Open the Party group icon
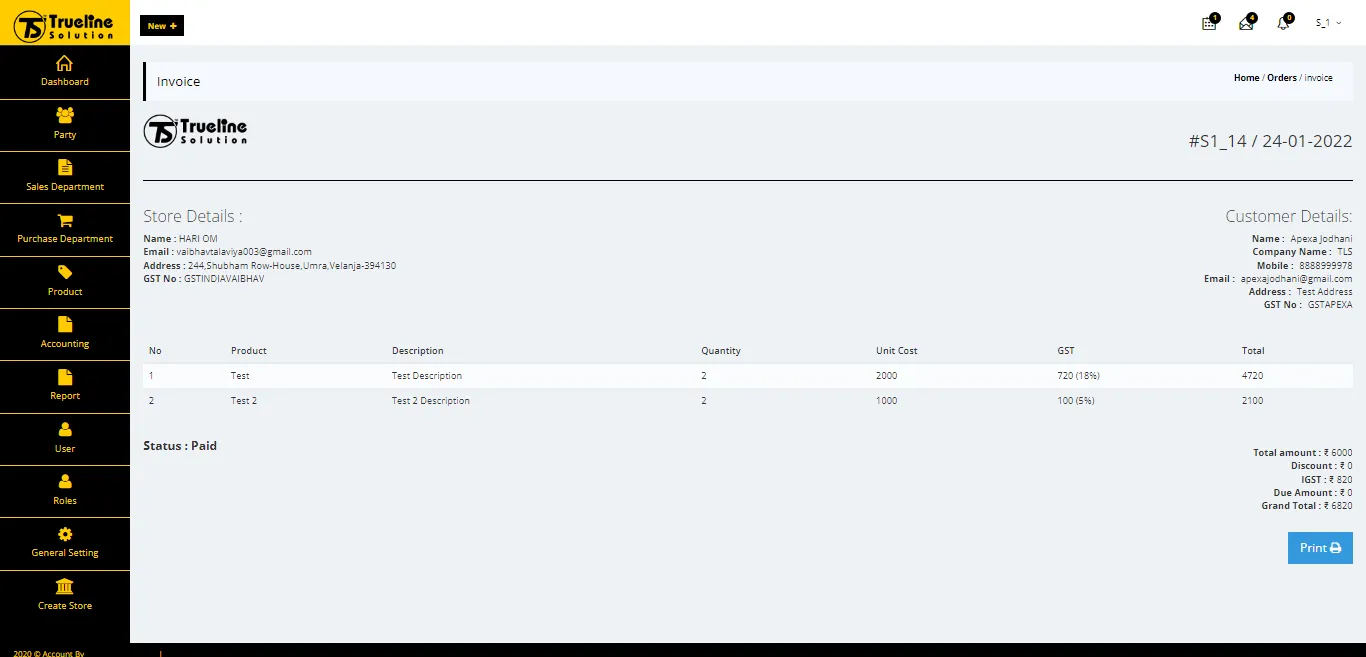1366x657 pixels. [65, 115]
